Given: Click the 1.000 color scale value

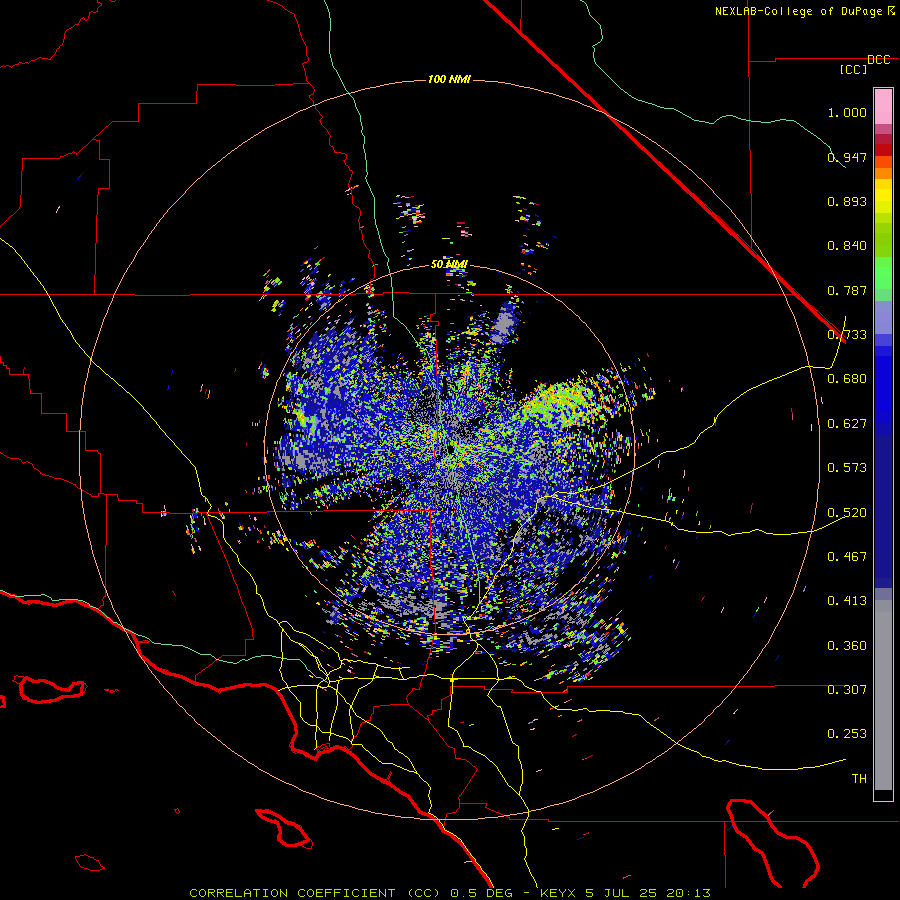Looking at the screenshot, I should coord(847,112).
